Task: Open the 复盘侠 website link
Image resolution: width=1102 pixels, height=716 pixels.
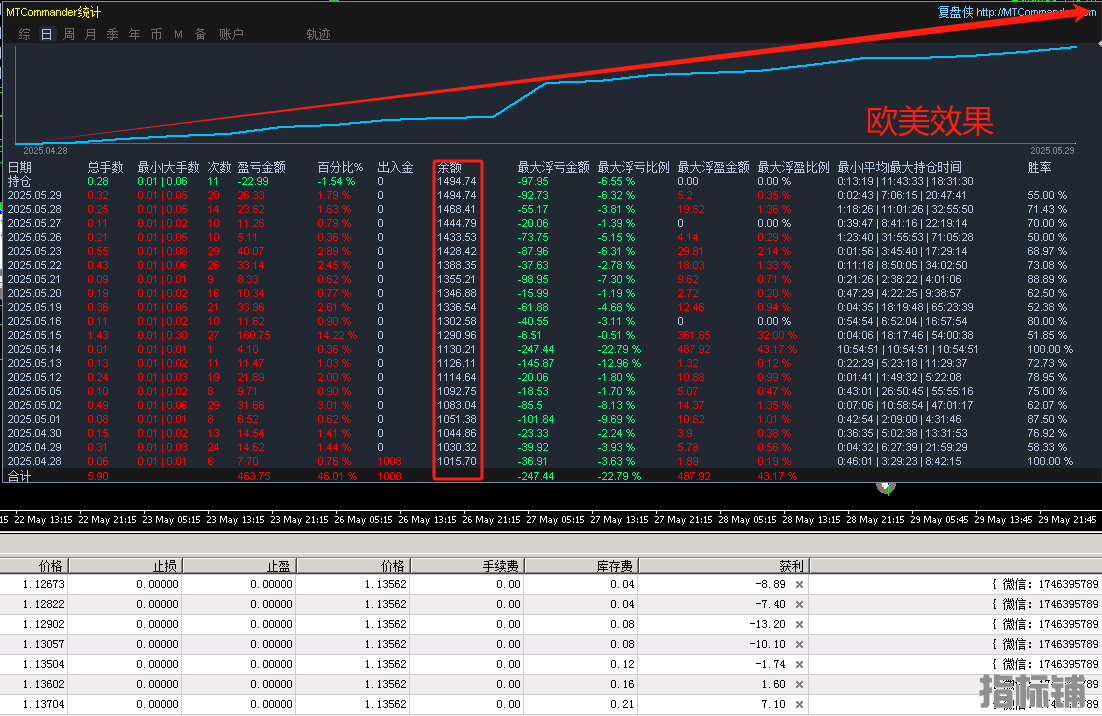Action: pos(1017,12)
